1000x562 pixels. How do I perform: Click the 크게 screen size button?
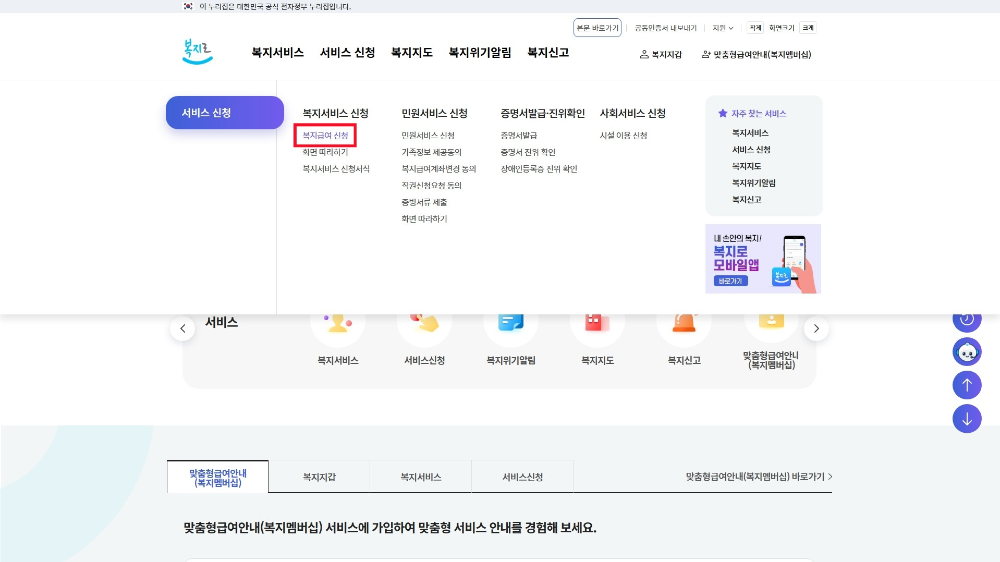click(x=807, y=28)
